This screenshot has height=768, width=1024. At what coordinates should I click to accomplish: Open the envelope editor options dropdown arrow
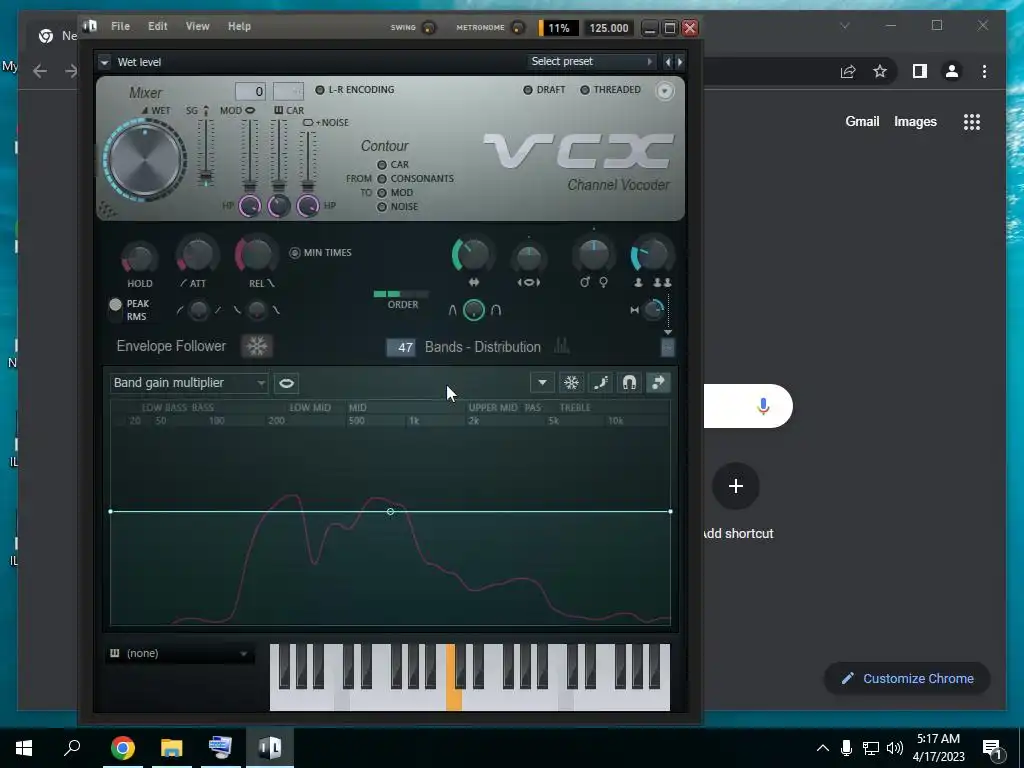click(x=542, y=383)
